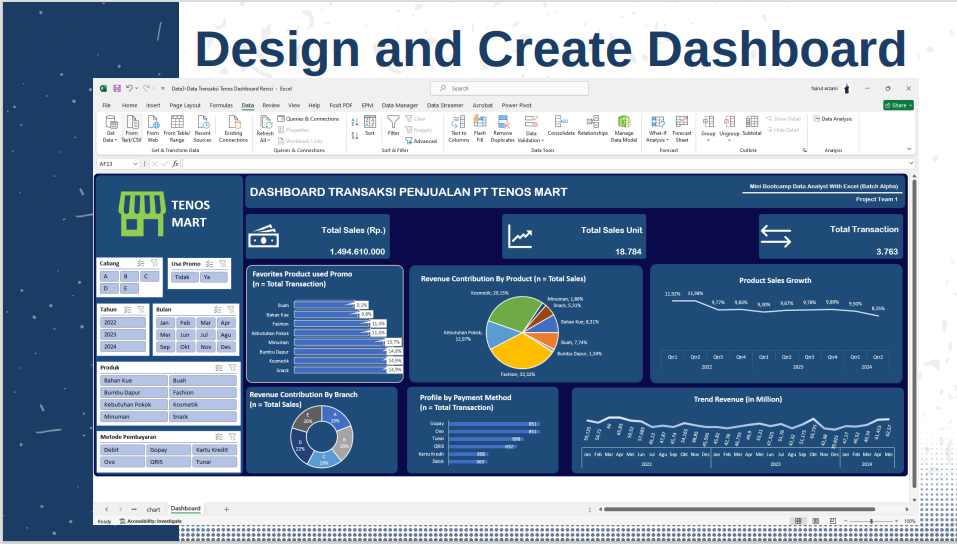Switch to the Power Pivot tab
Screen dimensions: 957x544
[x=516, y=105]
